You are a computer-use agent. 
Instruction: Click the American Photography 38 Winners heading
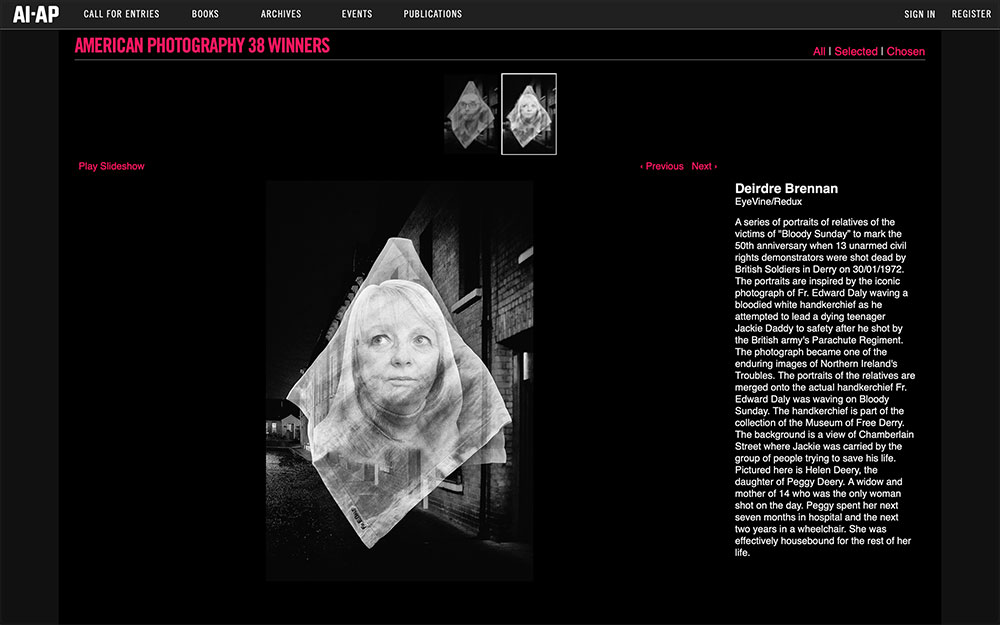point(202,46)
